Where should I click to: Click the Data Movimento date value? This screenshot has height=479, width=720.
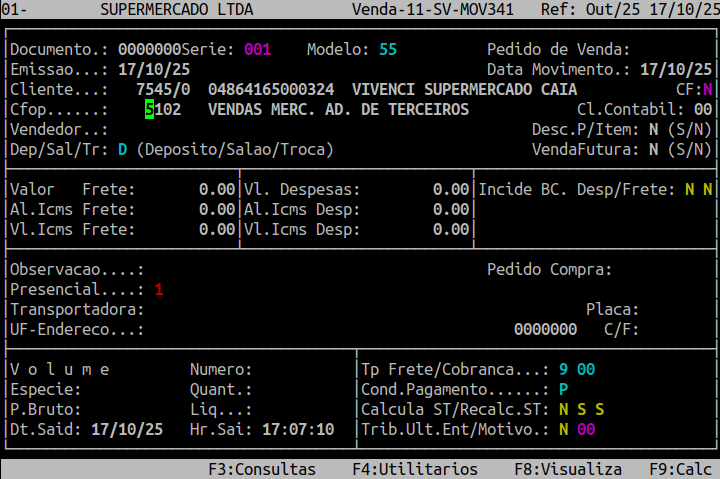click(x=675, y=69)
